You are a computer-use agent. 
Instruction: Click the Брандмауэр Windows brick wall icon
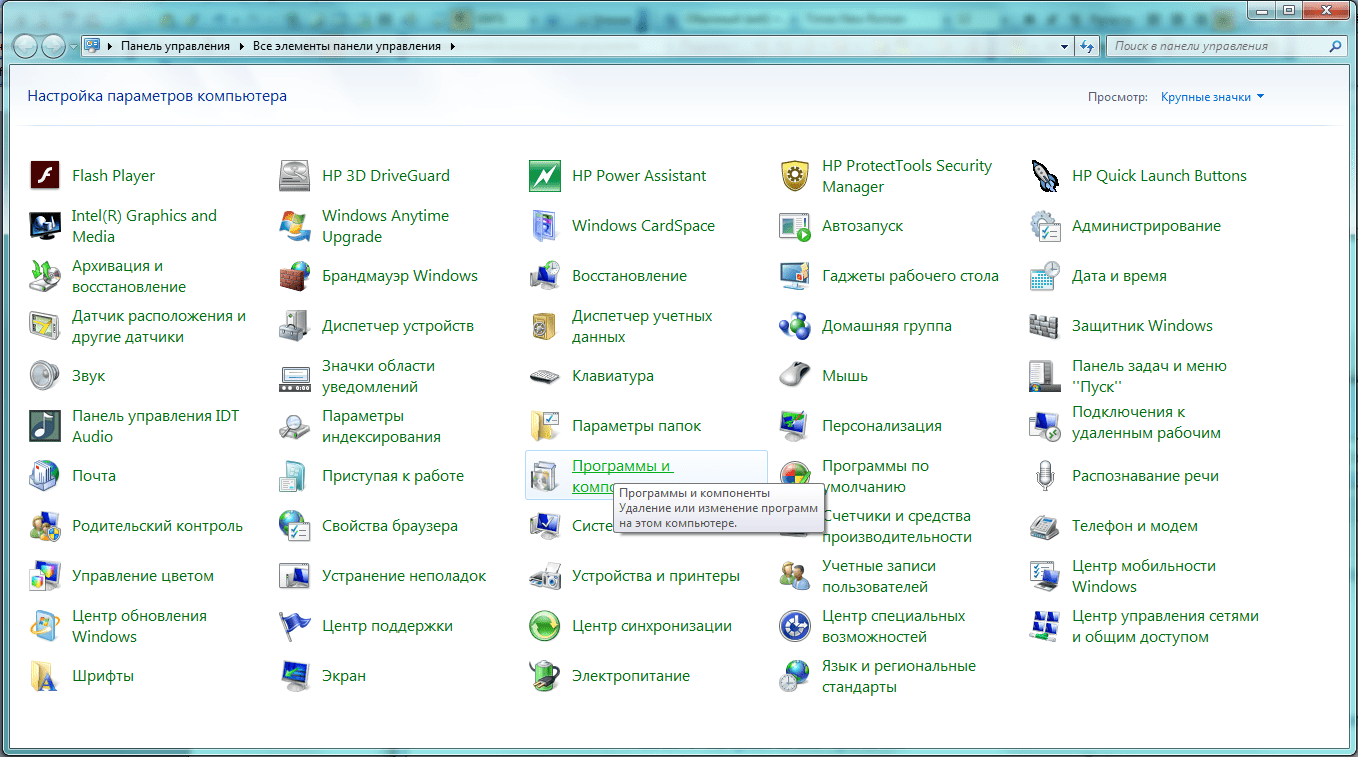click(295, 276)
